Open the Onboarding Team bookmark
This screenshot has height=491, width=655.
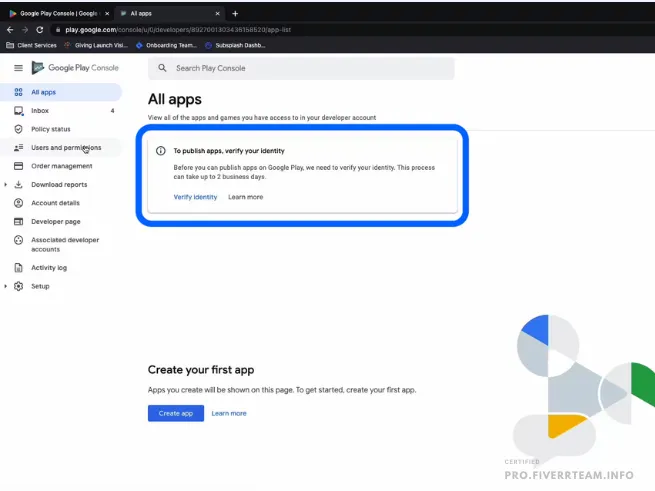click(x=167, y=45)
